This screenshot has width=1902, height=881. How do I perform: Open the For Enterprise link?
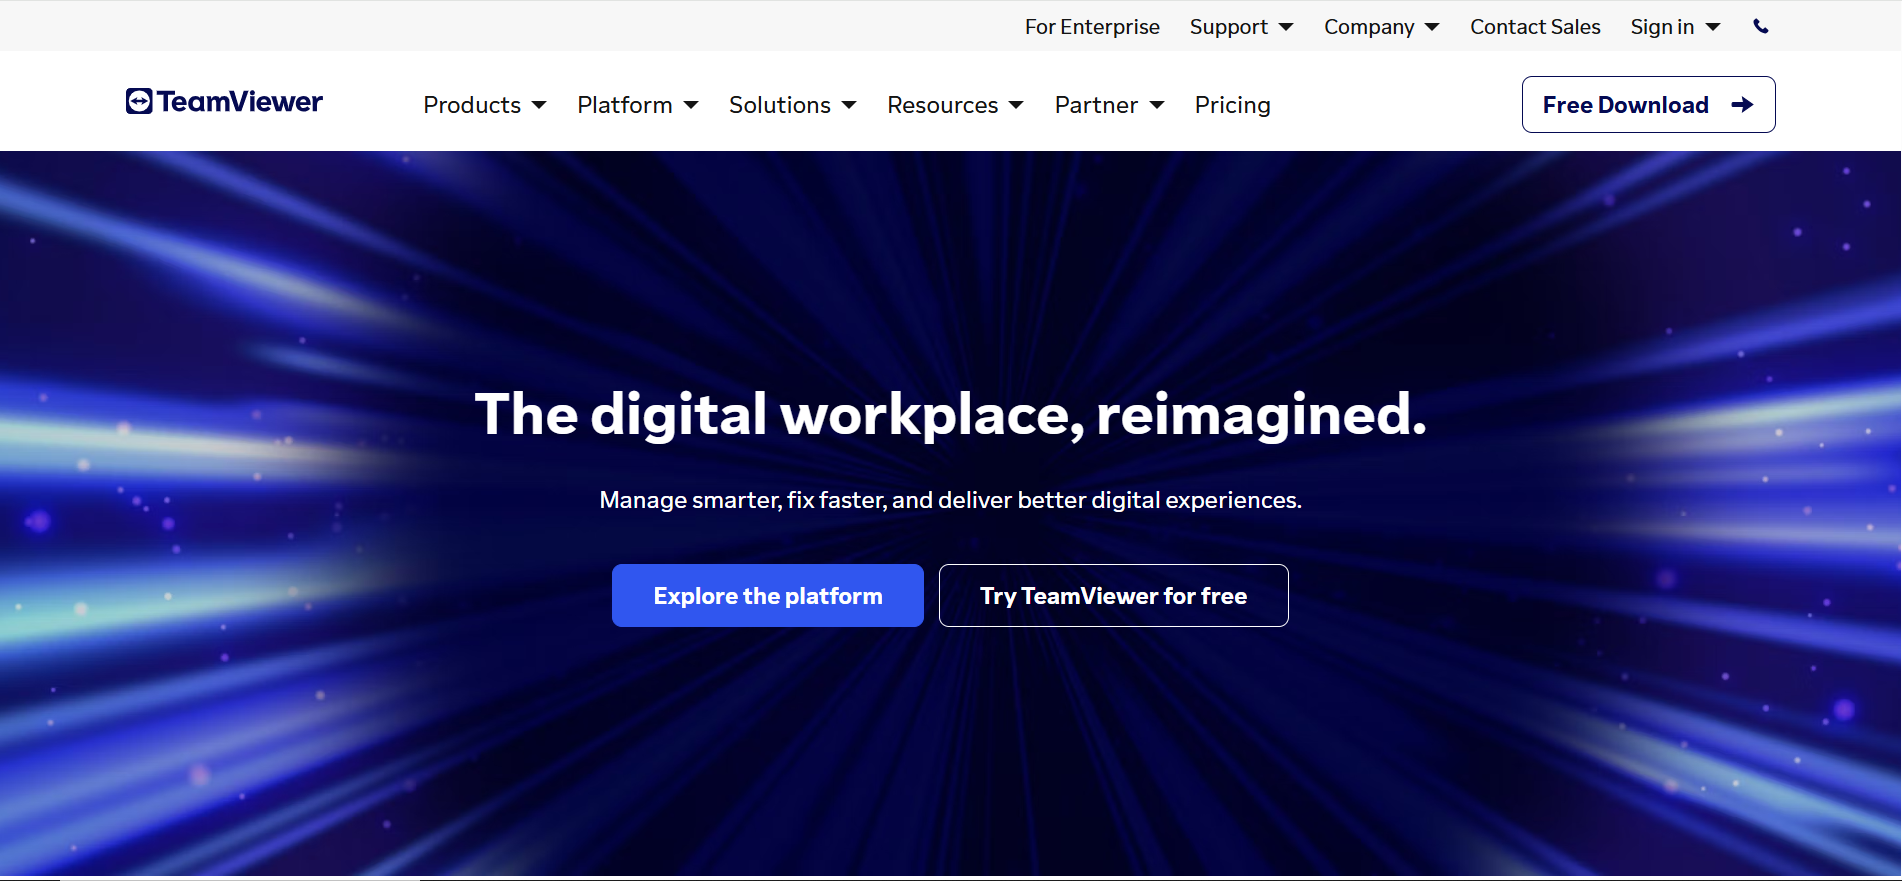tap(1092, 27)
